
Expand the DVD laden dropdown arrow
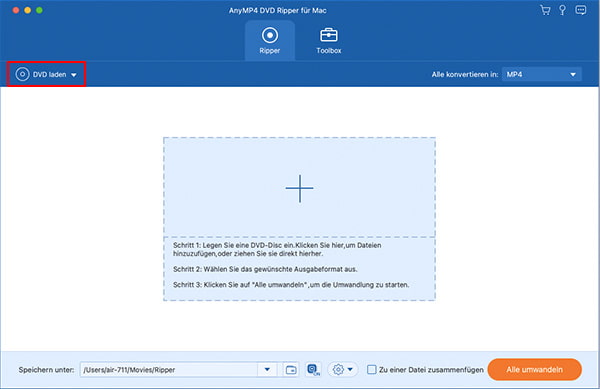pyautogui.click(x=73, y=75)
